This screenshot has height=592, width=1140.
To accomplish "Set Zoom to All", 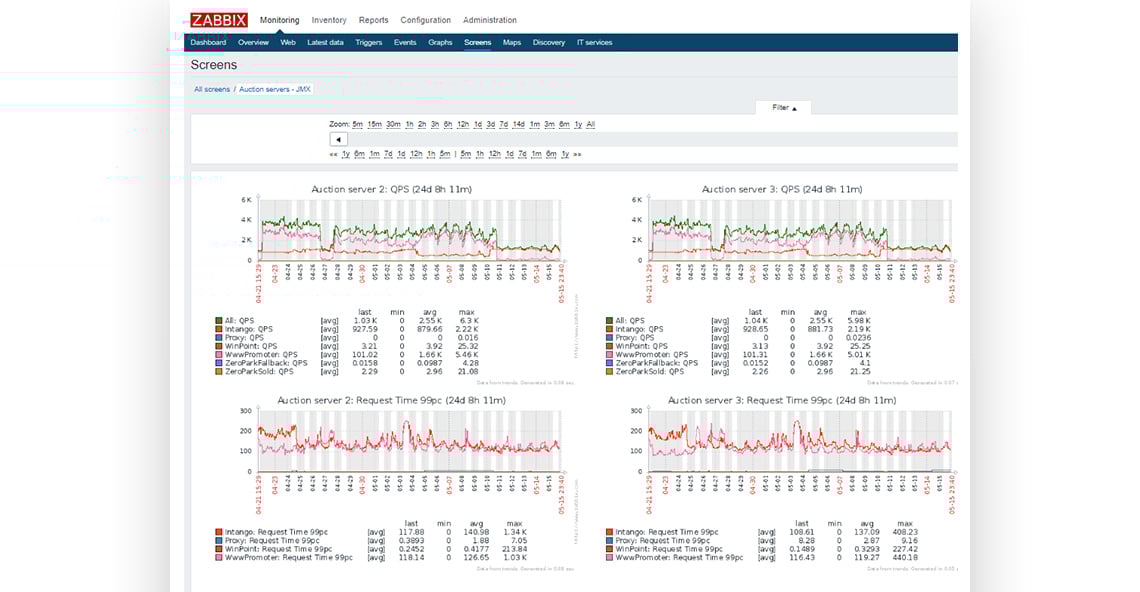I will point(590,124).
